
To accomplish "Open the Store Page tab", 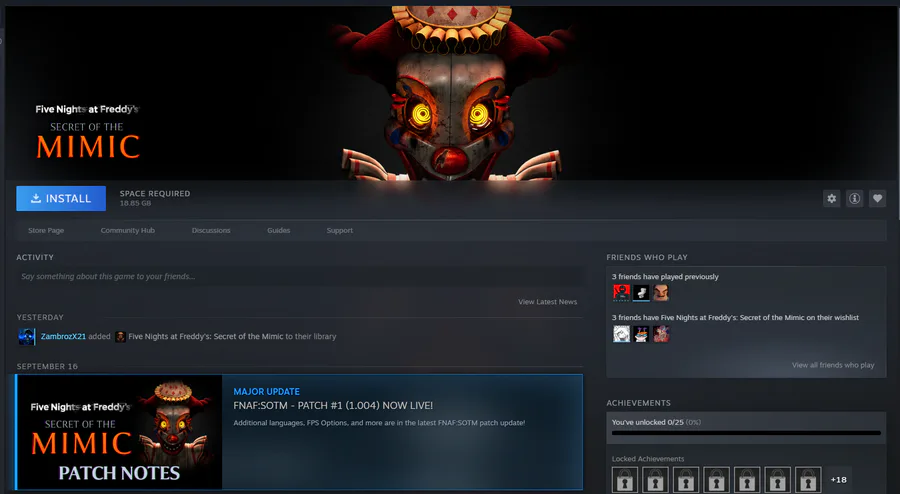I will point(46,231).
